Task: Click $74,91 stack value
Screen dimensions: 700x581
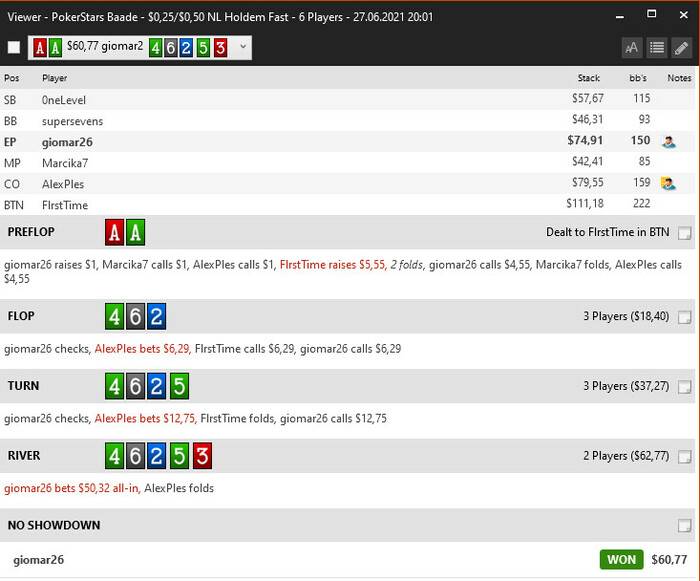Action: (x=585, y=141)
